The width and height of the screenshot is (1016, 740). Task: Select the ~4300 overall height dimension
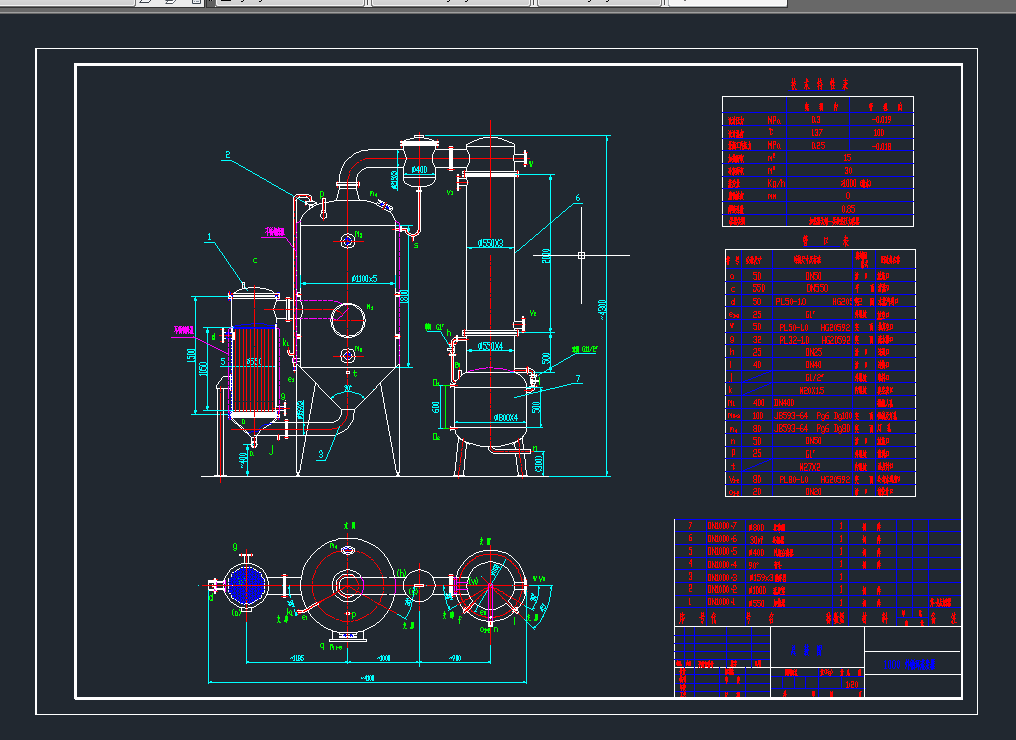tap(602, 307)
